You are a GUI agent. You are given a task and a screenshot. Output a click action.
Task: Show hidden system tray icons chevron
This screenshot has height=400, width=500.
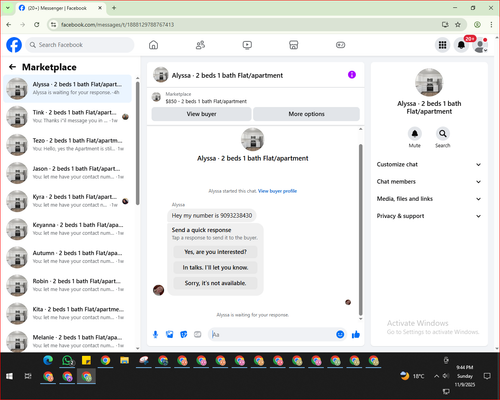[x=436, y=376]
